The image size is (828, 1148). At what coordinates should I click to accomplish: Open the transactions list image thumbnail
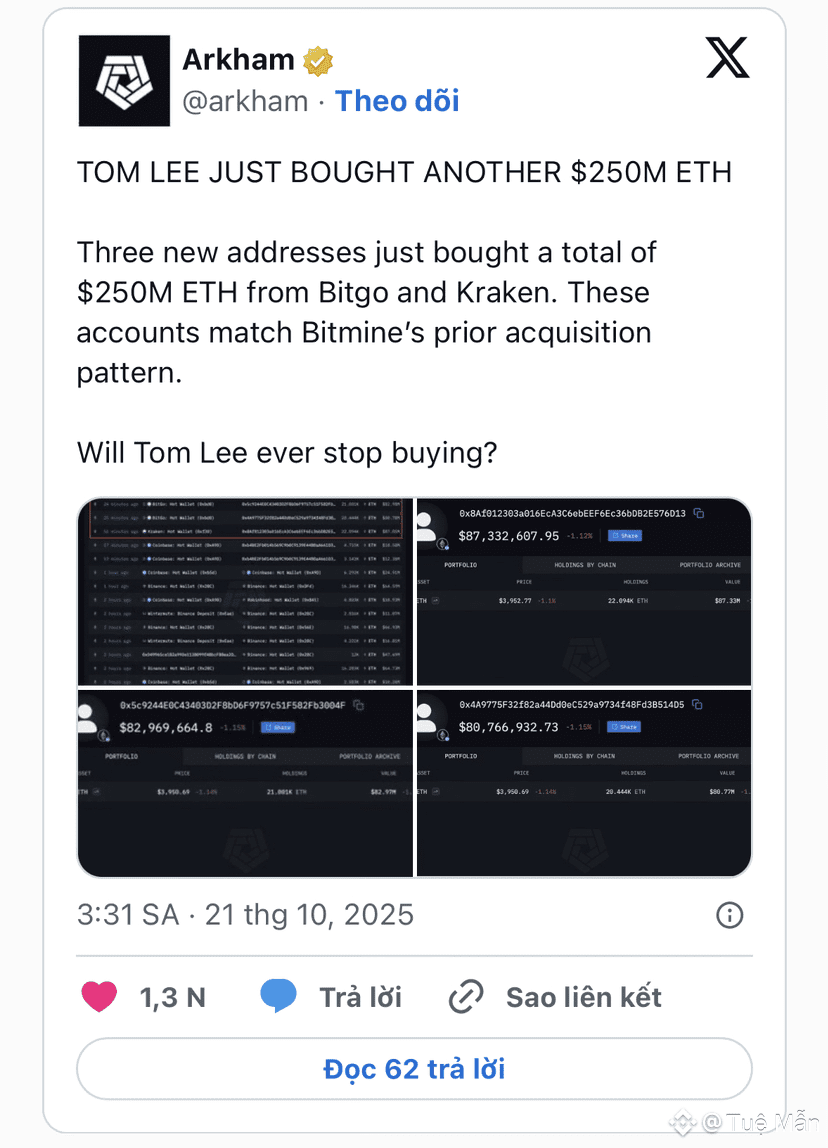245,590
